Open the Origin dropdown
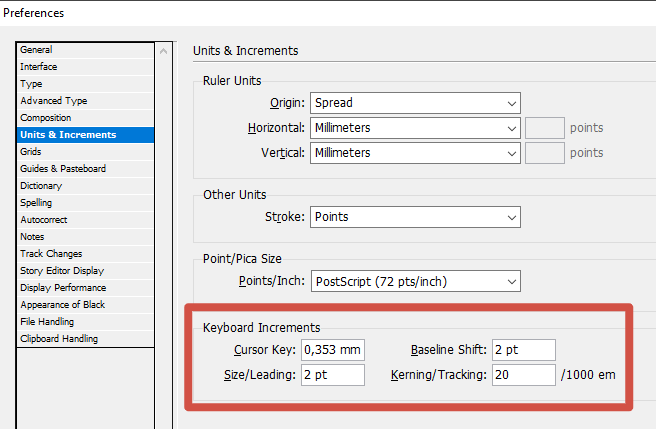The width and height of the screenshot is (656, 429). pyautogui.click(x=415, y=103)
